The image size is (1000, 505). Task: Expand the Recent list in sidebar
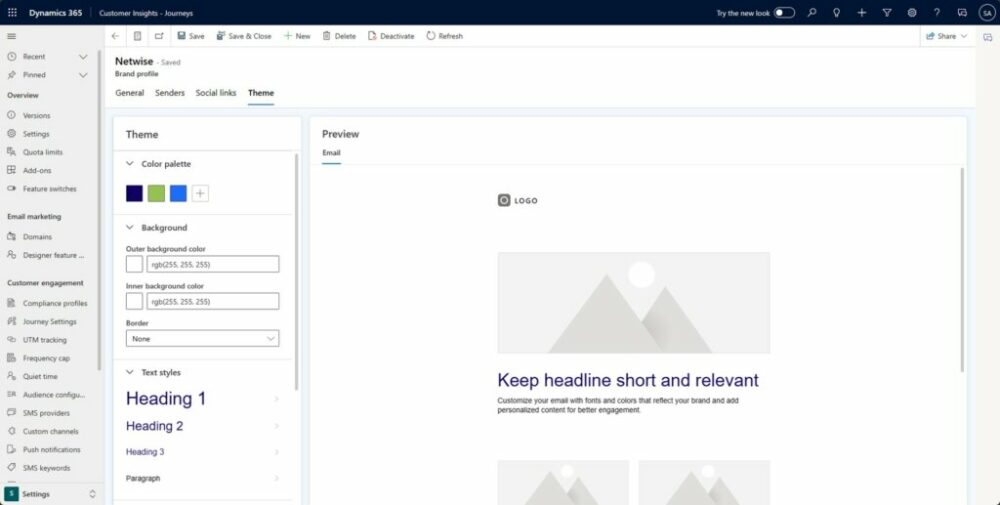[x=55, y=57]
